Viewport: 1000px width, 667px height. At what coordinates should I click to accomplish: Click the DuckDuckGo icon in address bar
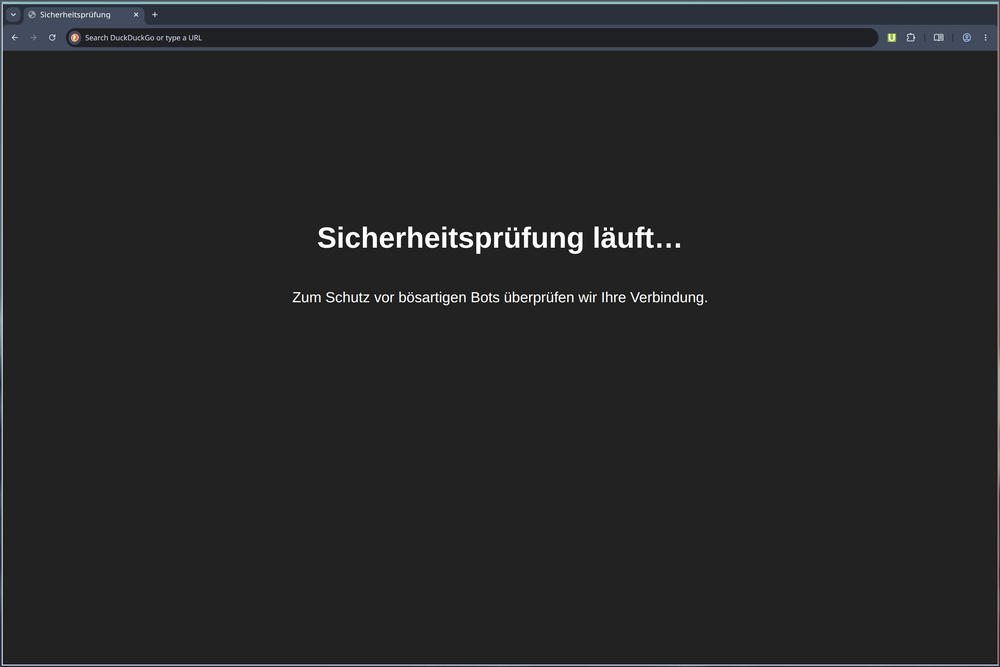tap(75, 38)
